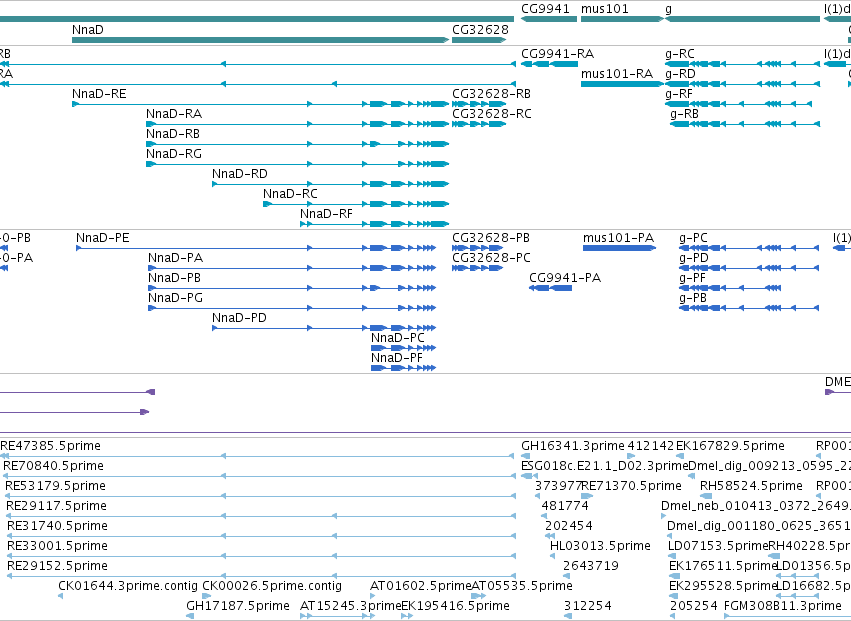Click the NnaD-PB protein label
Image resolution: width=851 pixels, height=621 pixels.
click(174, 278)
